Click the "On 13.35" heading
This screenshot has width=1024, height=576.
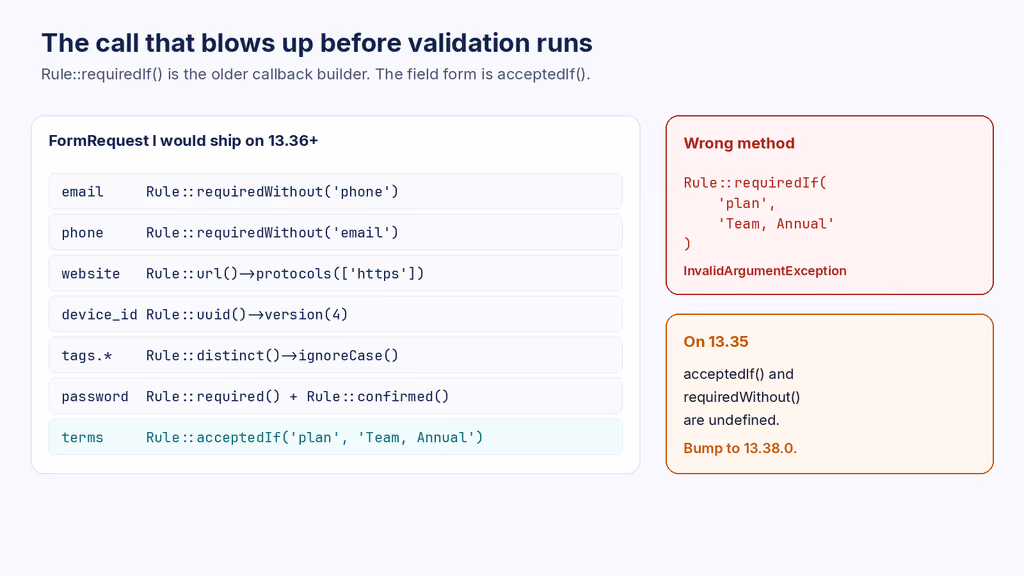point(716,342)
